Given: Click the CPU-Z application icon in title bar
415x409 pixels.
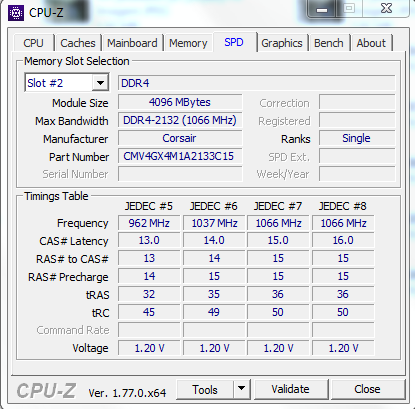Looking at the screenshot, I should 16,13.
